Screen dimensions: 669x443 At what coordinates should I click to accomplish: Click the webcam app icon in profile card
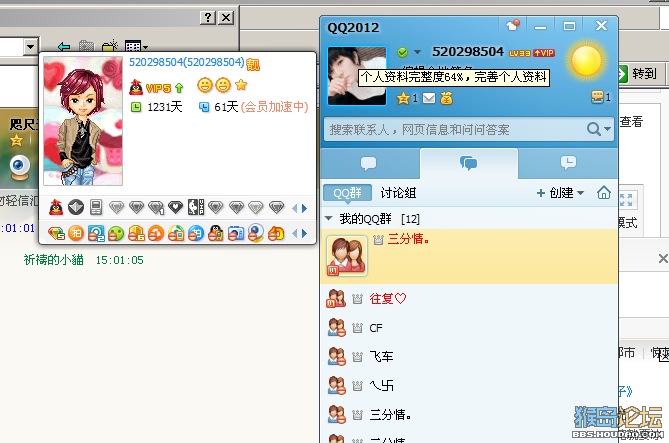256,233
